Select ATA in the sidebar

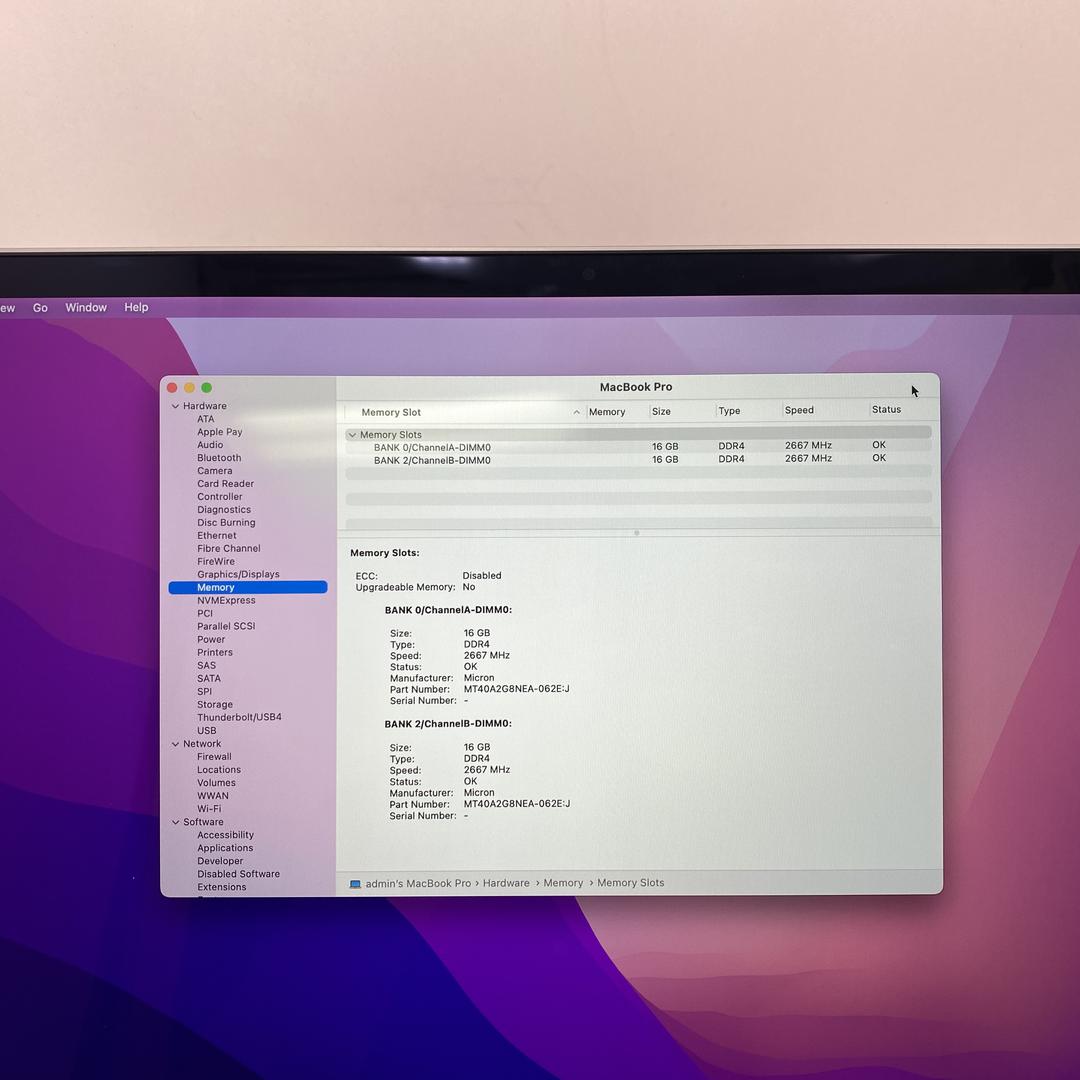coord(205,419)
